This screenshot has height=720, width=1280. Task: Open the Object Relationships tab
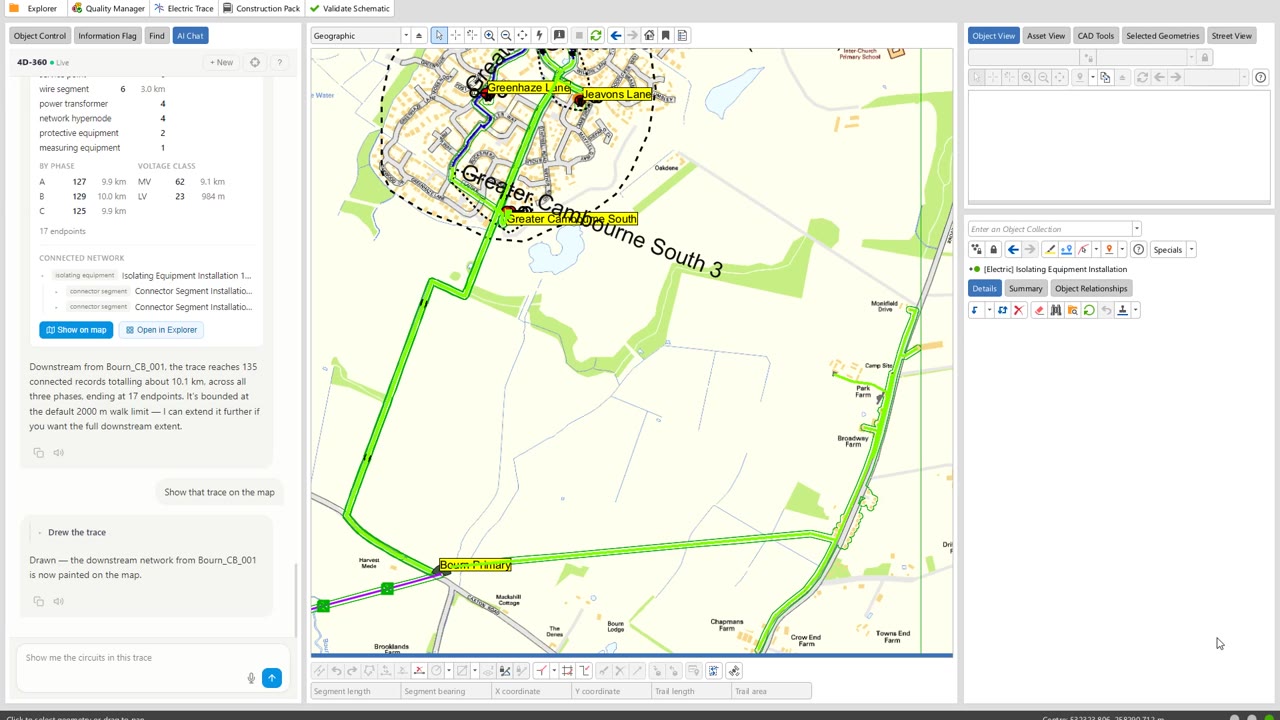(x=1091, y=288)
